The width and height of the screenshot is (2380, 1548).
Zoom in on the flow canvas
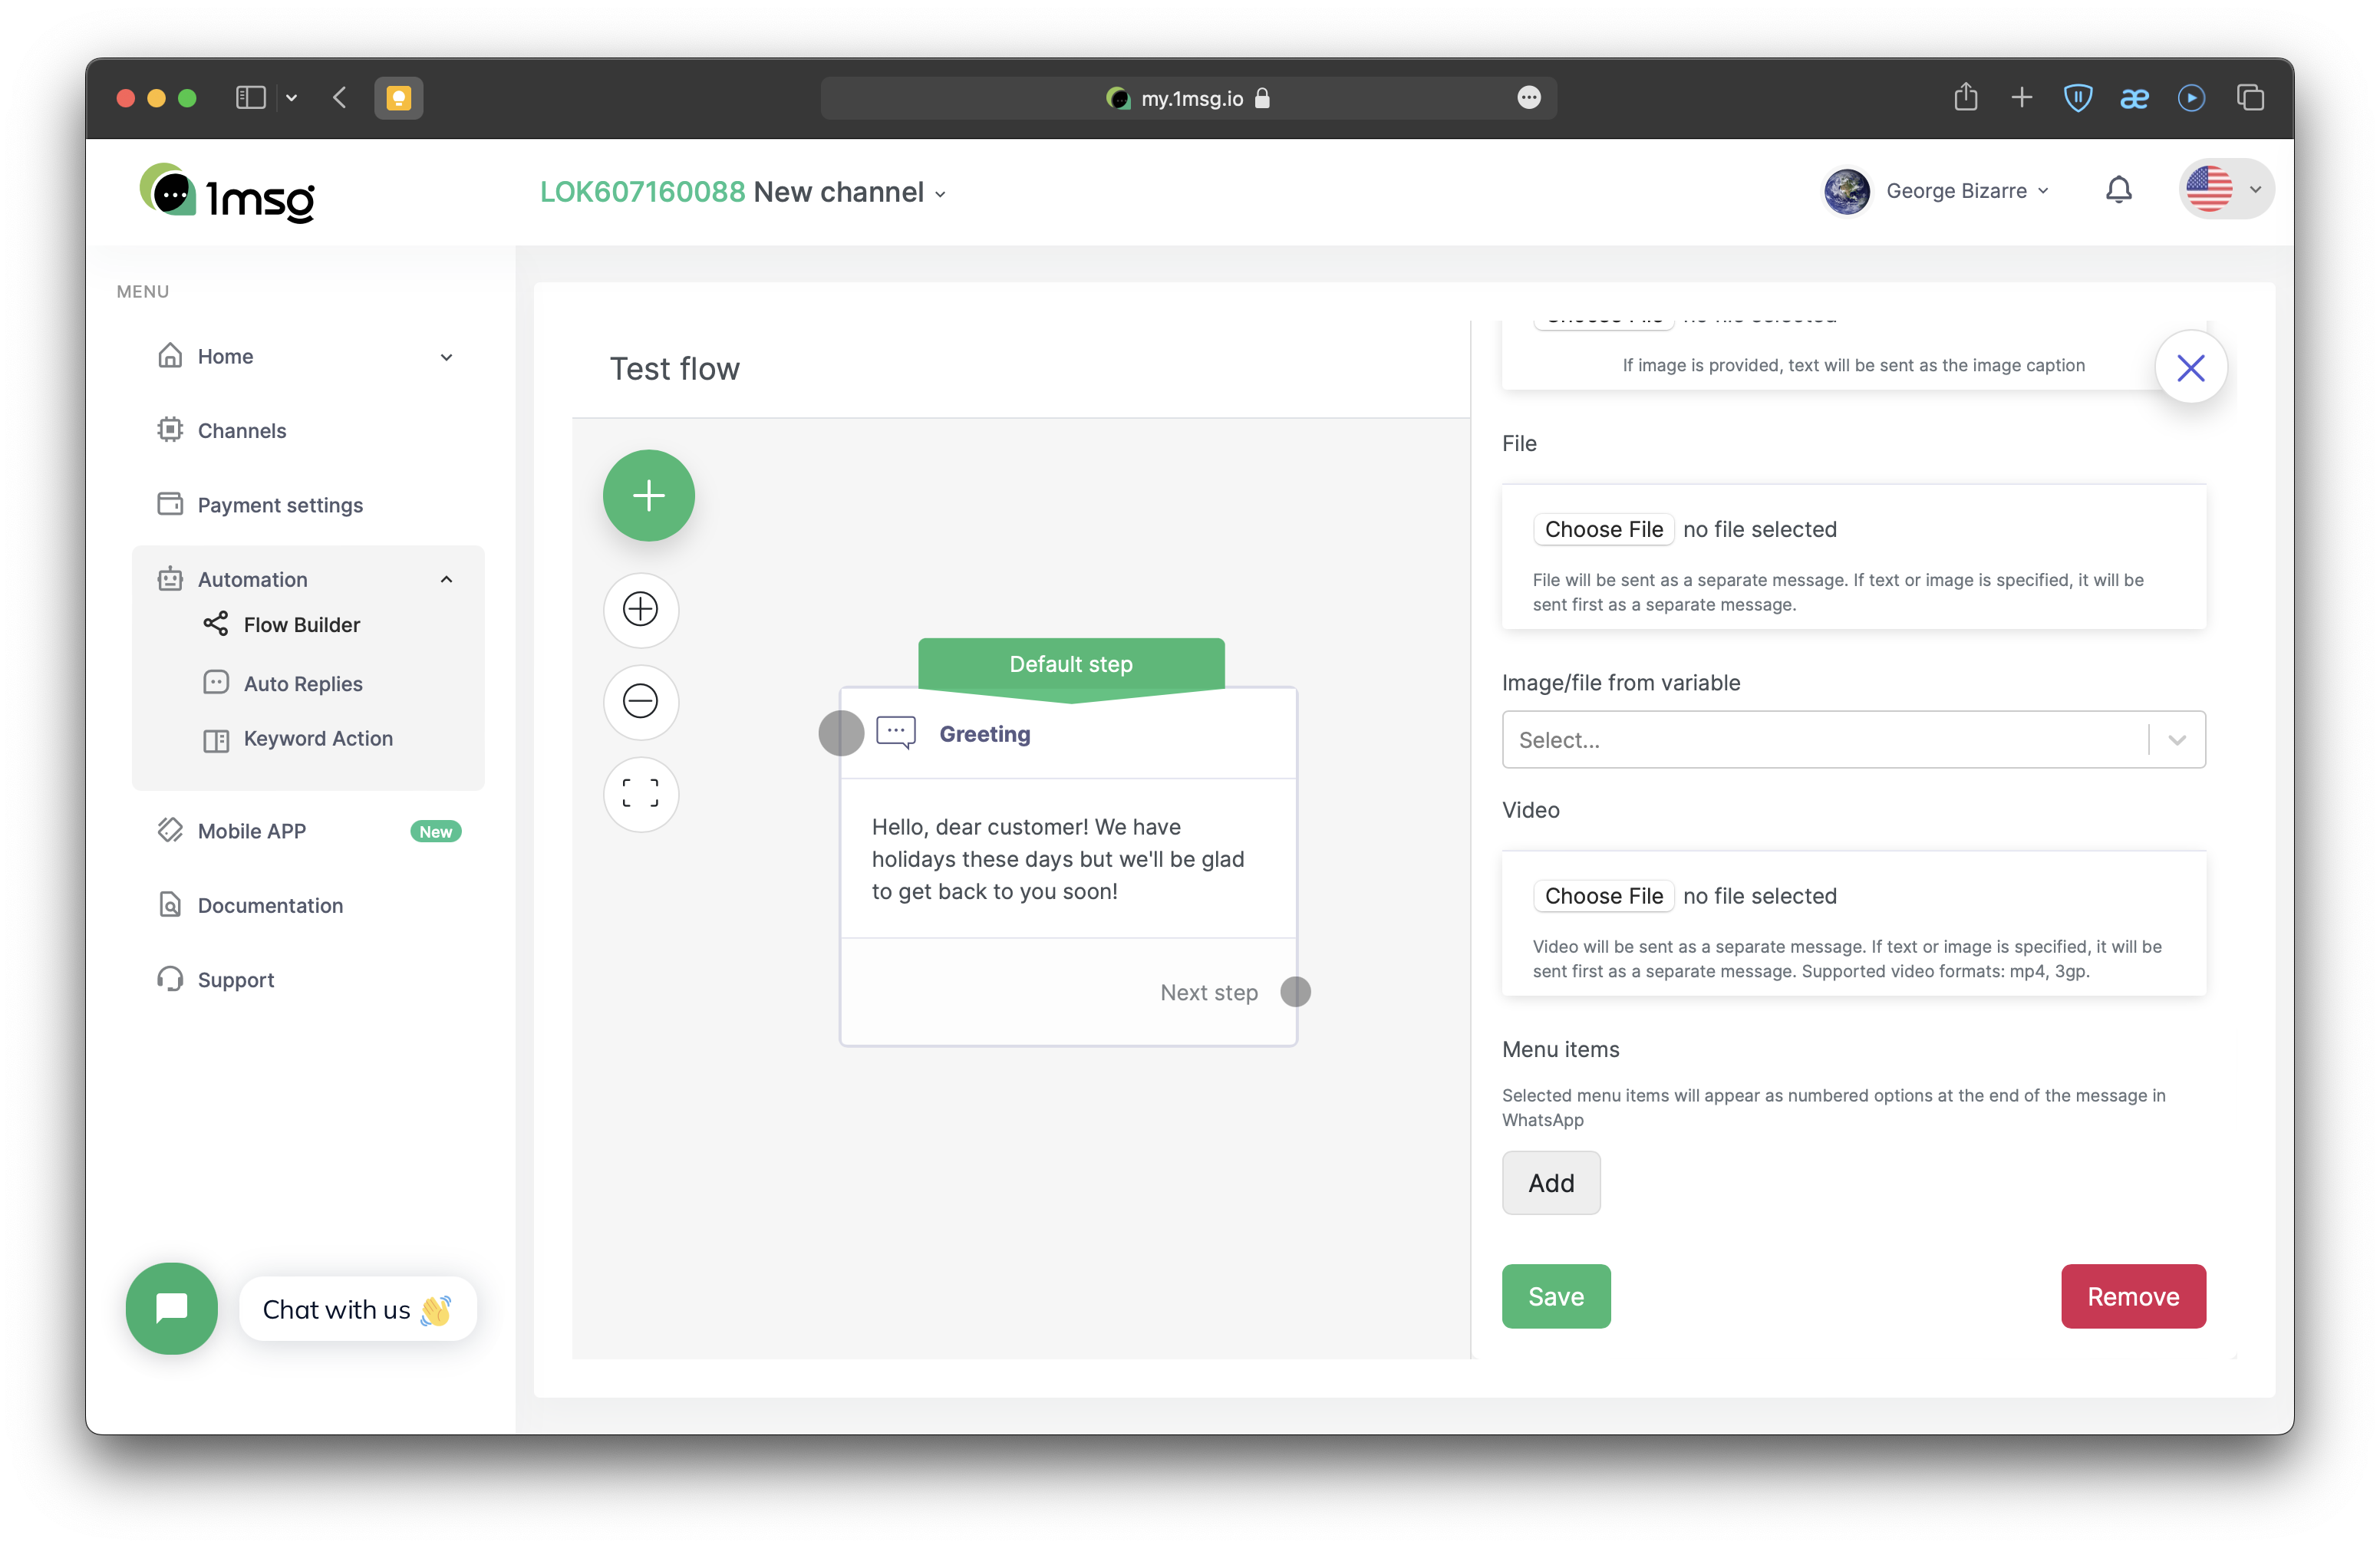(640, 609)
